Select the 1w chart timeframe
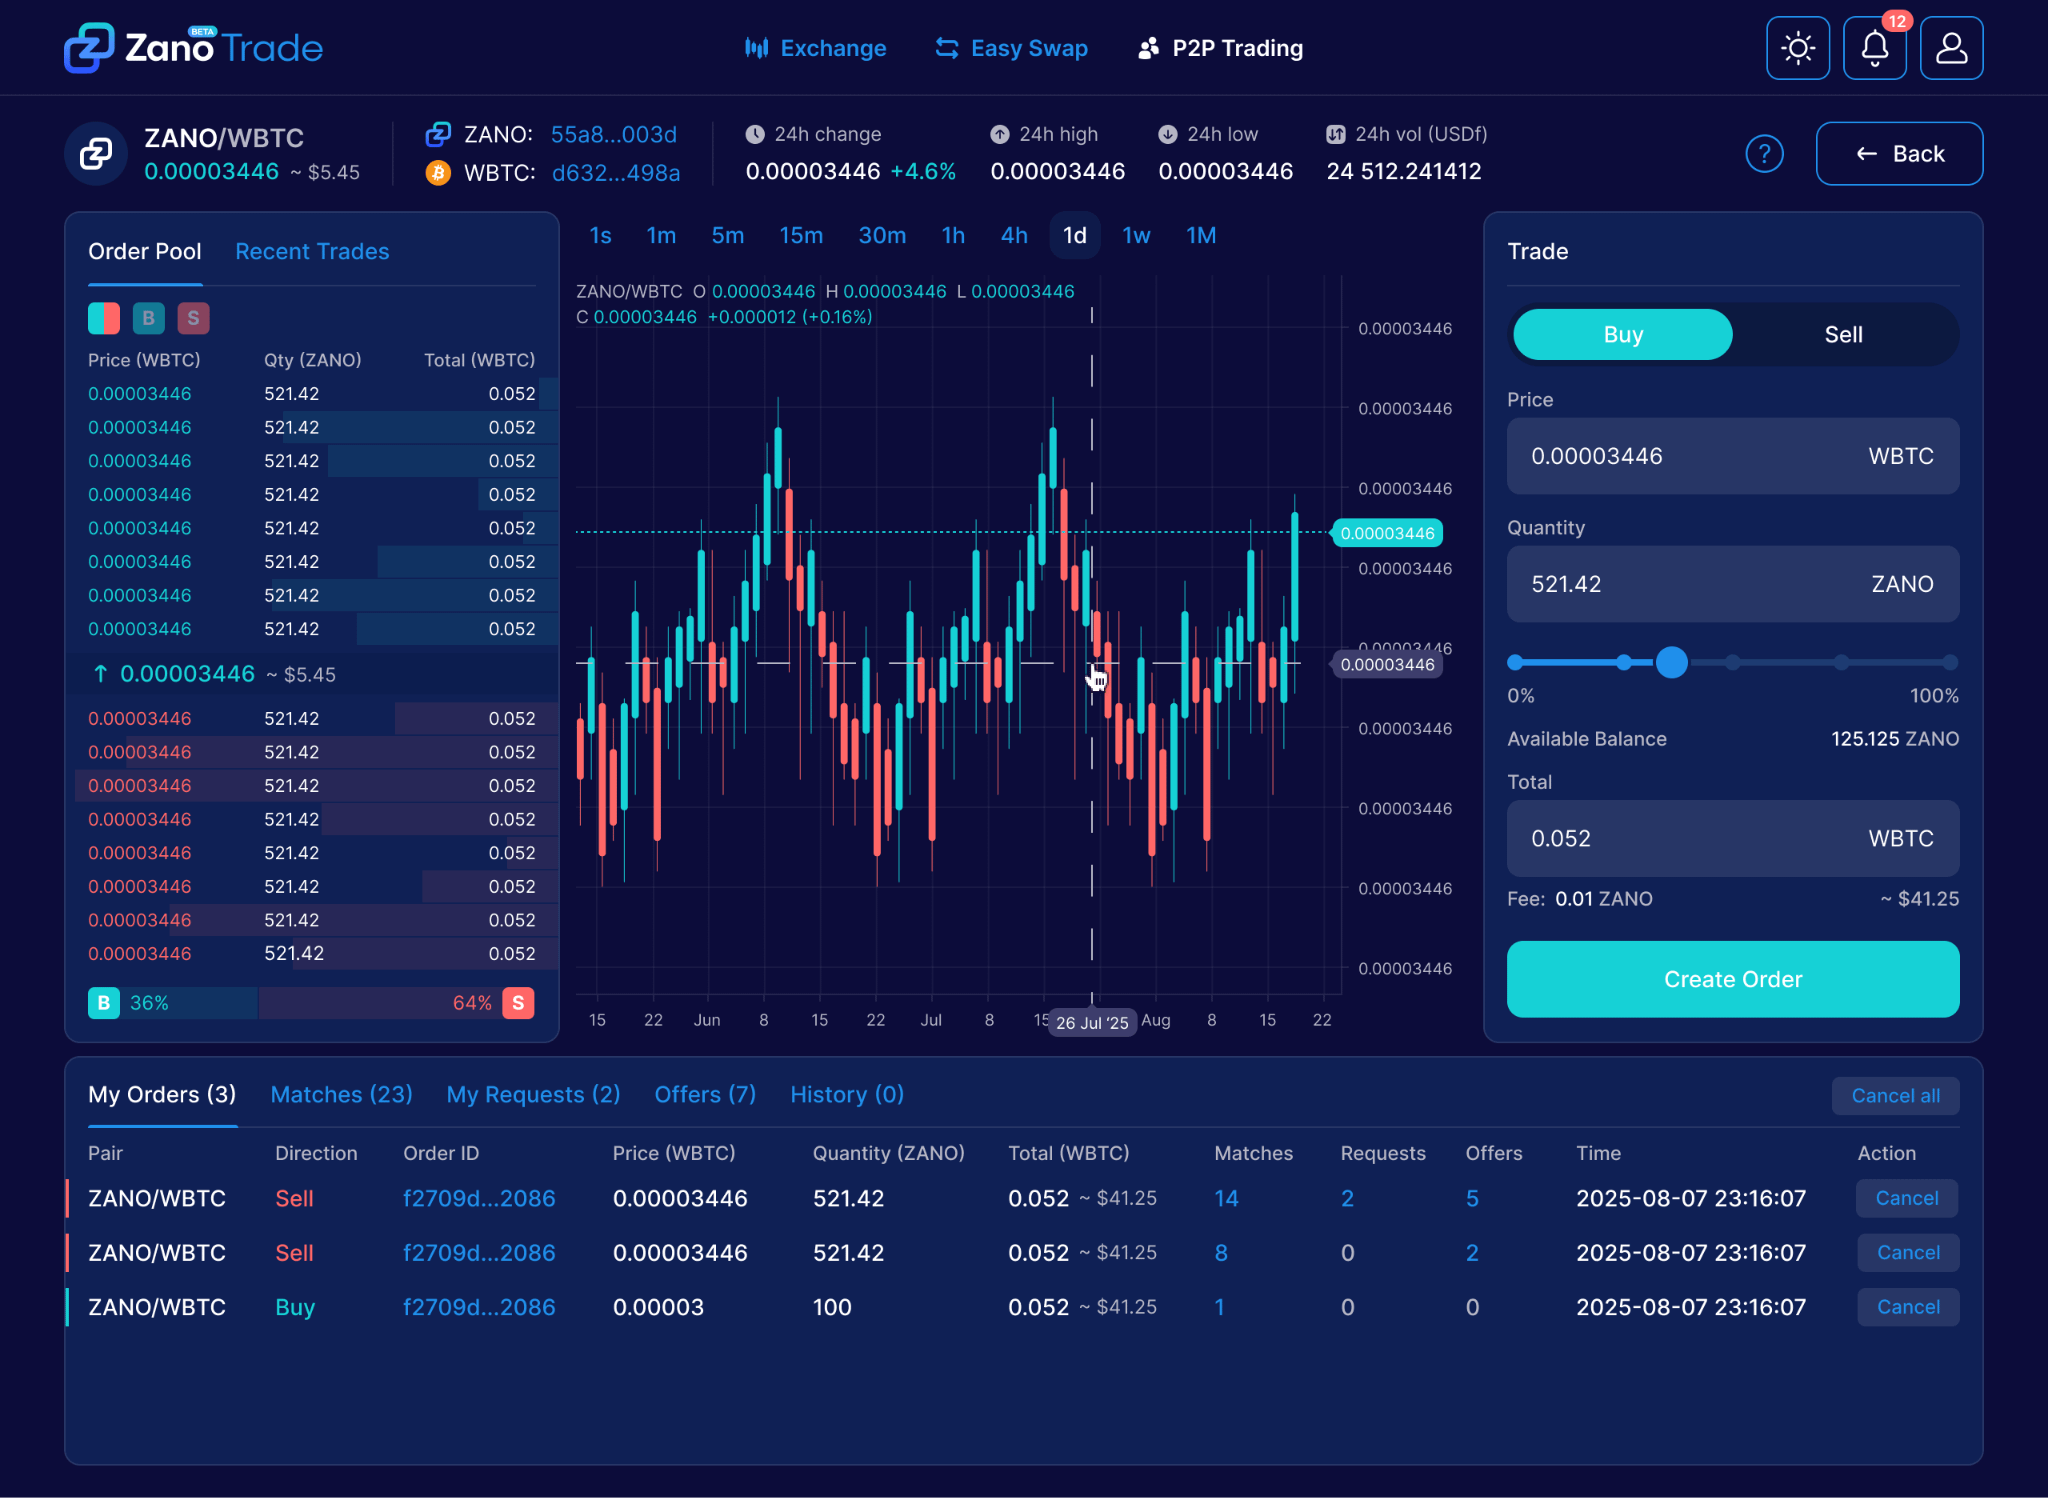This screenshot has width=2048, height=1498. [1136, 236]
